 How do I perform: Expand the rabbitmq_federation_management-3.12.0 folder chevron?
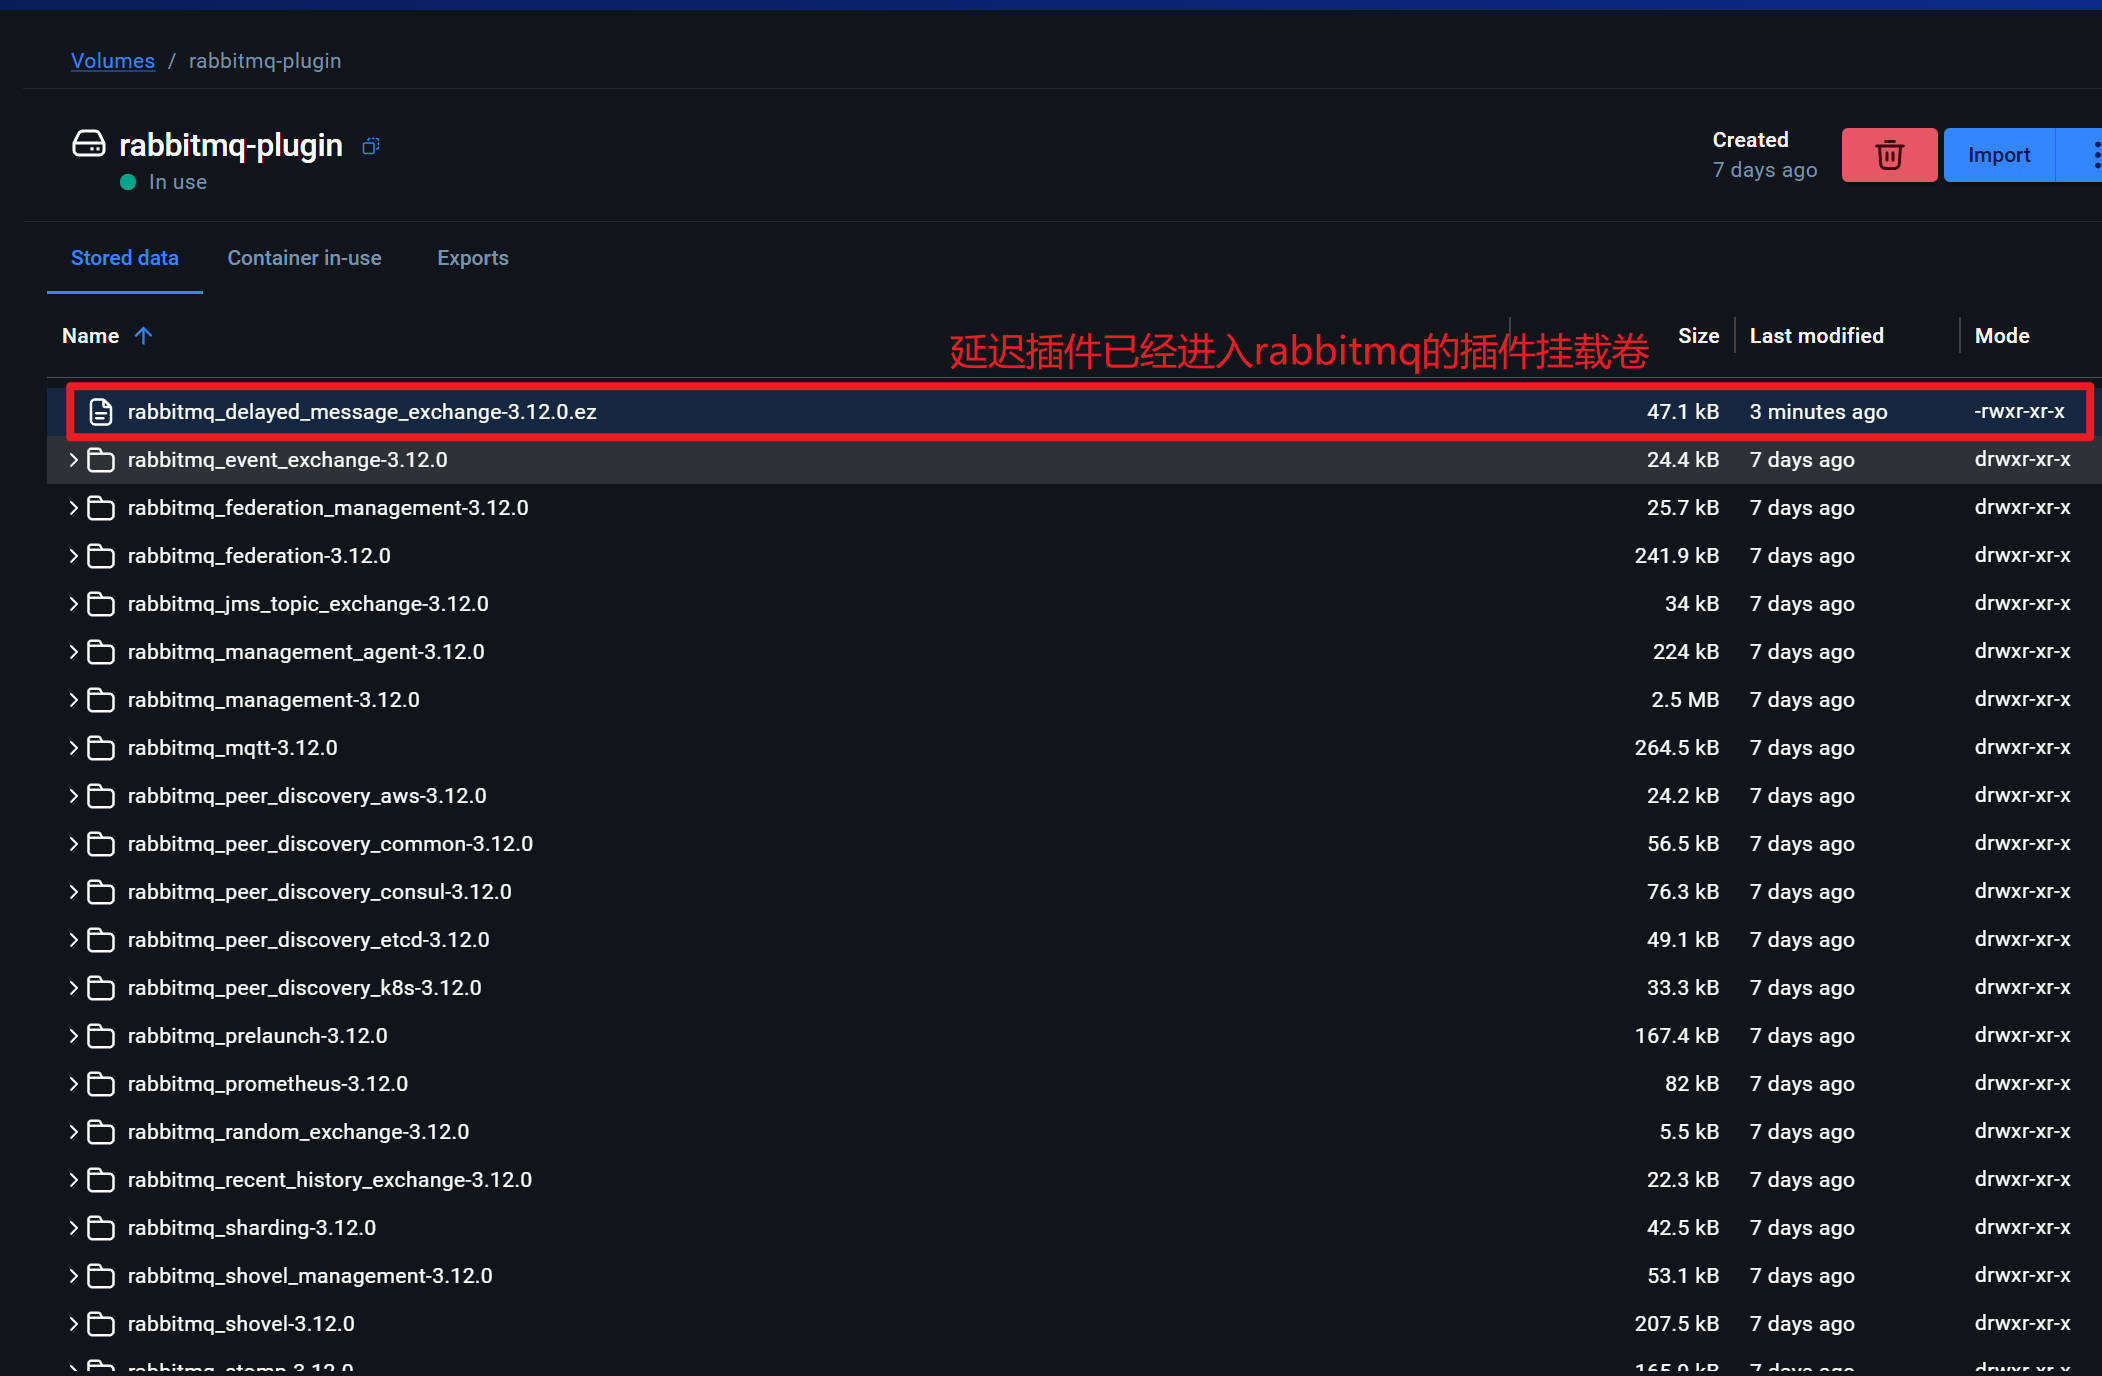pos(73,508)
